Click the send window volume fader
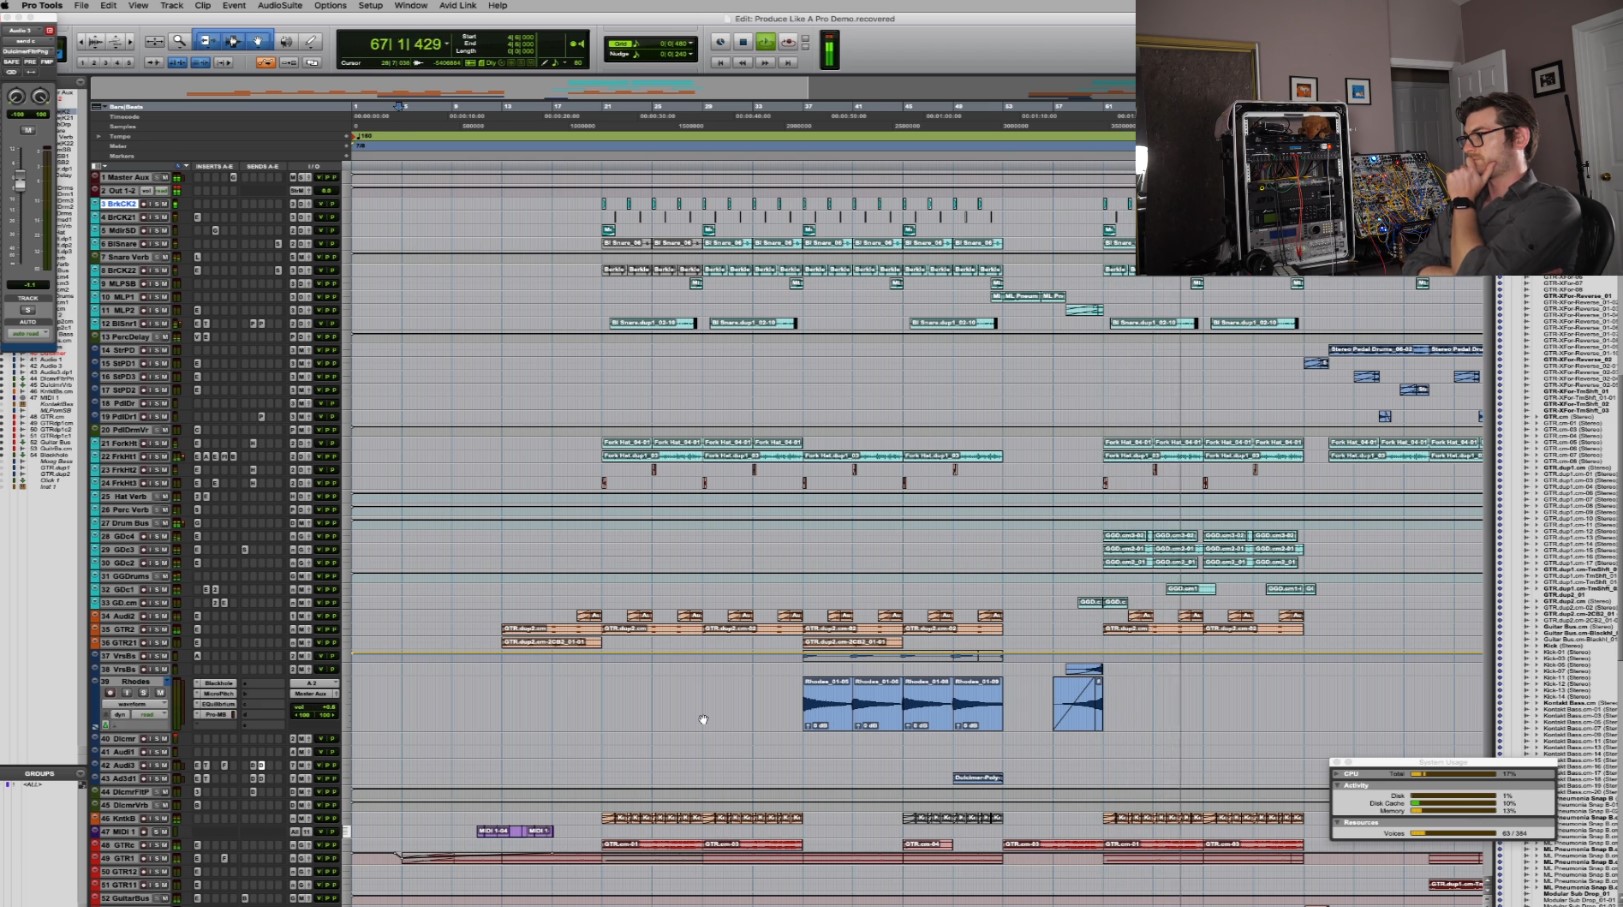Screen dimensions: 1623x907 click(19, 183)
